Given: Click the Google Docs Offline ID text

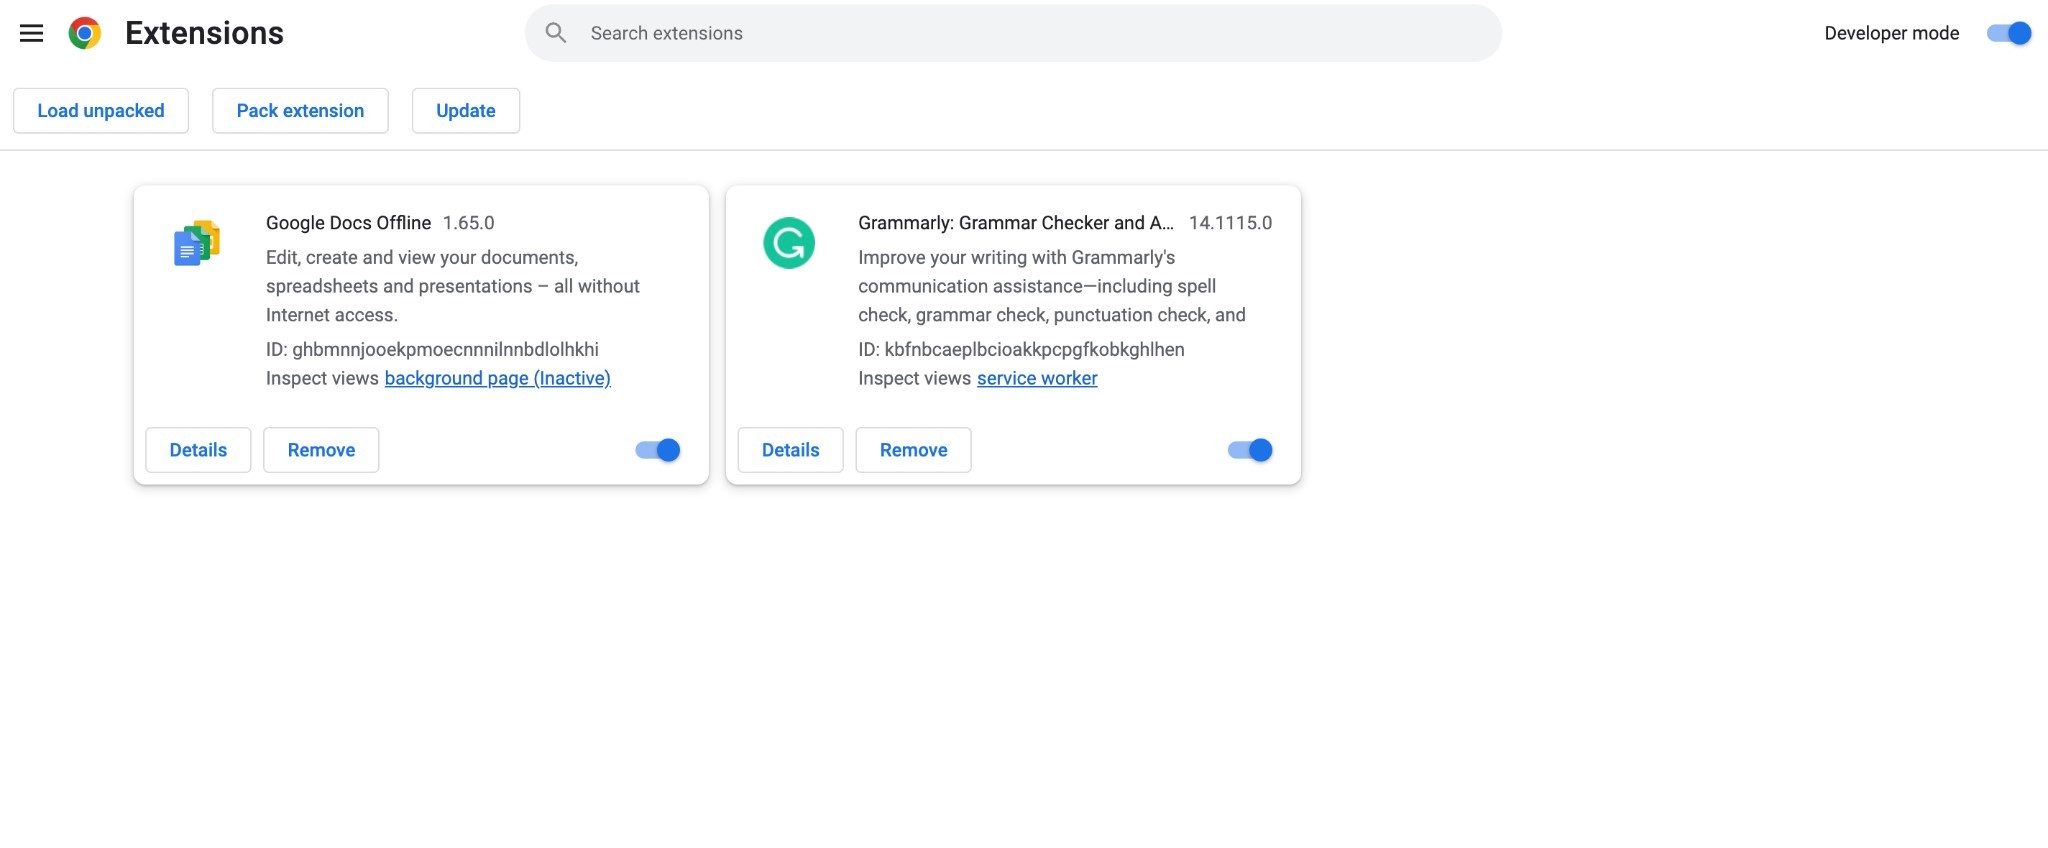Looking at the screenshot, I should click(x=432, y=349).
